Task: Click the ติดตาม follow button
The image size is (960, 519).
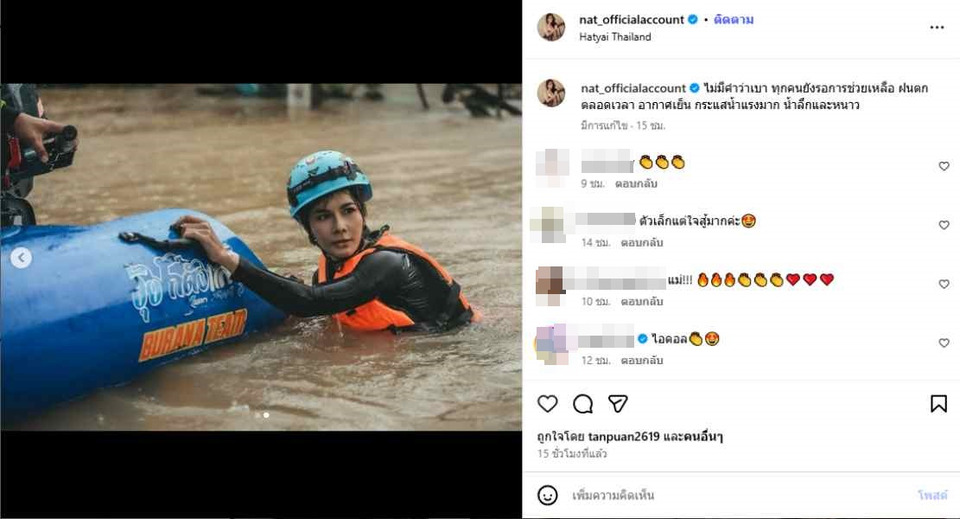Action: coord(734,20)
